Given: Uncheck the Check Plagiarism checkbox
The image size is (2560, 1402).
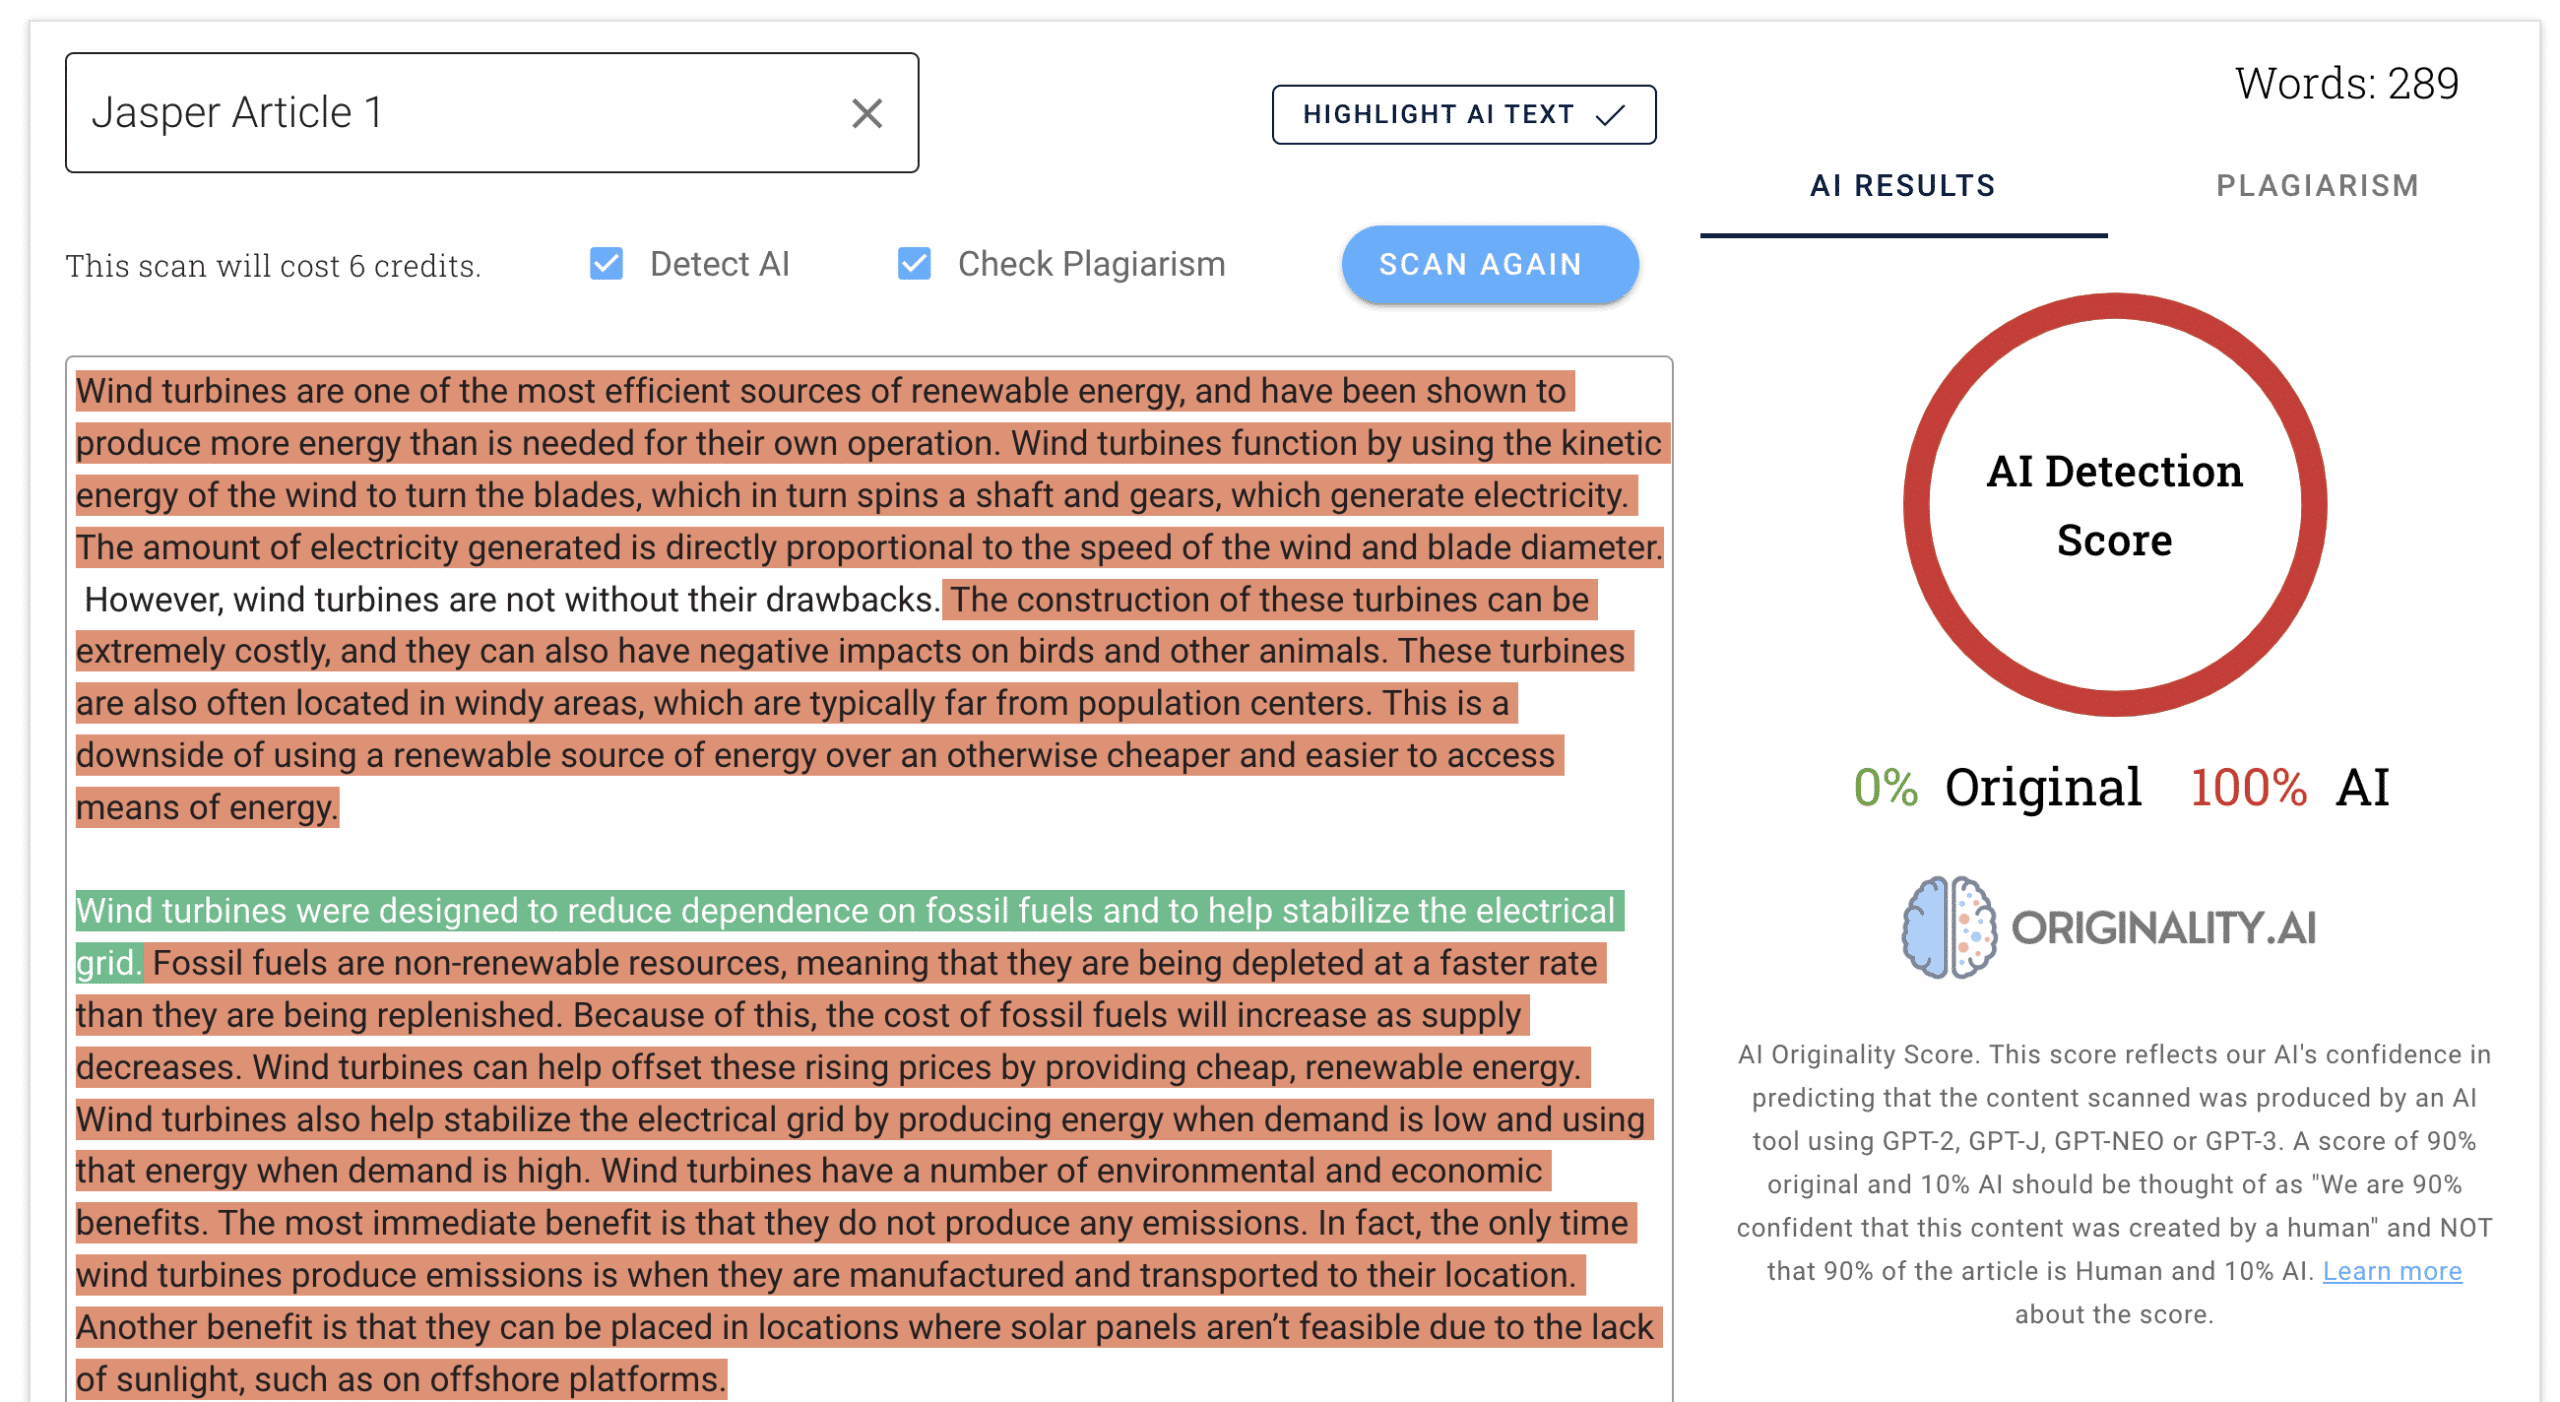Looking at the screenshot, I should pyautogui.click(x=913, y=264).
